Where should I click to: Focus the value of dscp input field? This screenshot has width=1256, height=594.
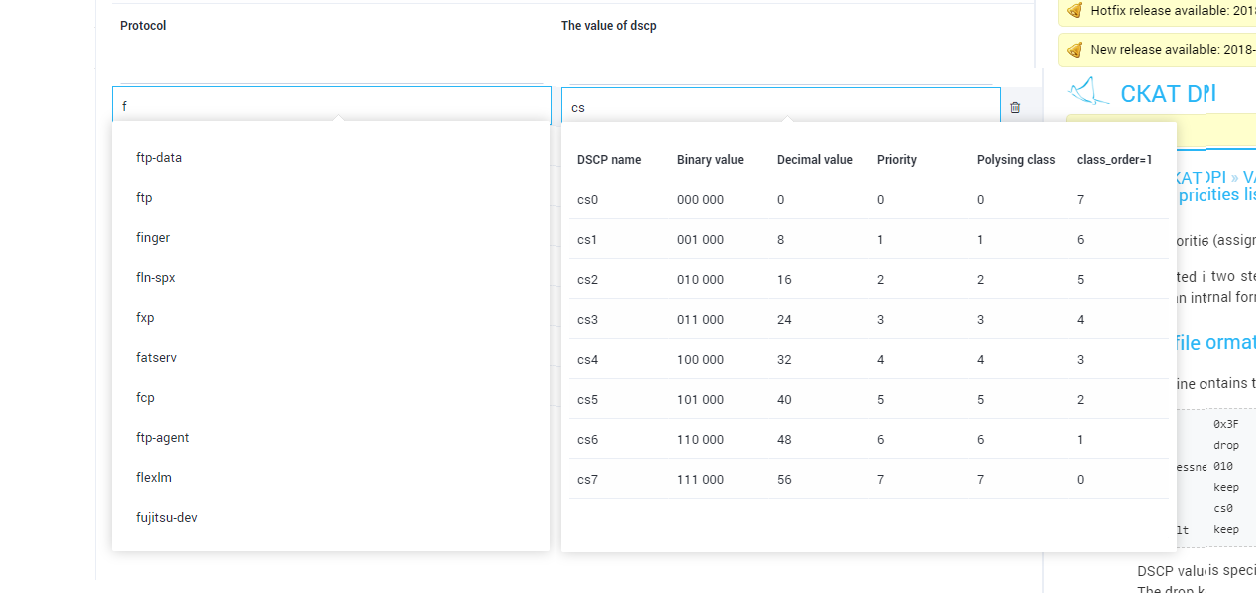click(x=780, y=106)
